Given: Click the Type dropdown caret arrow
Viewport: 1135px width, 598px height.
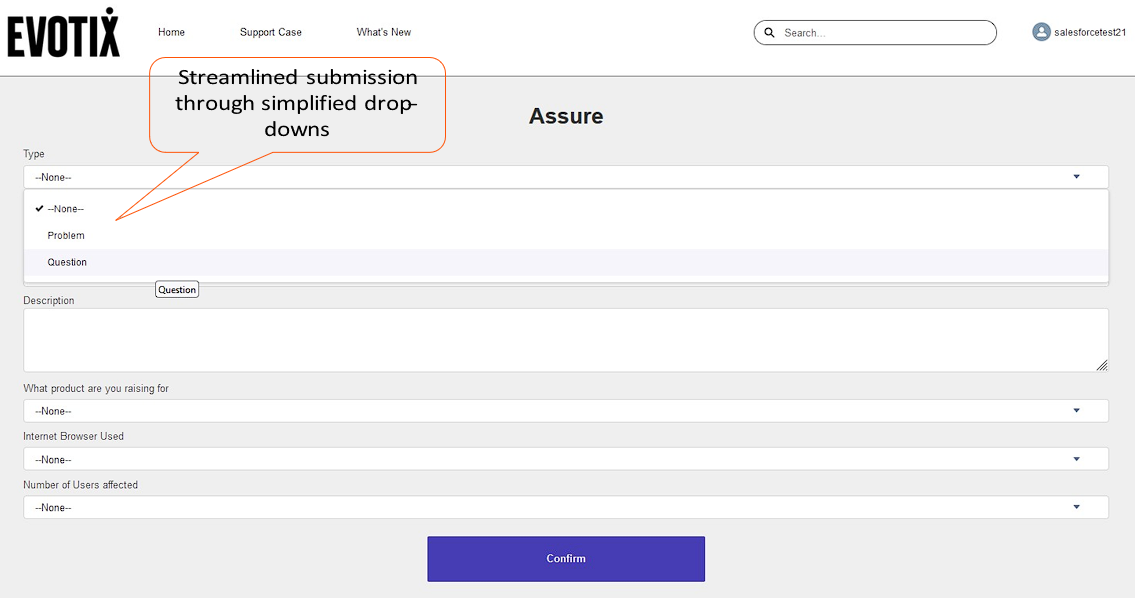Looking at the screenshot, I should (1077, 176).
